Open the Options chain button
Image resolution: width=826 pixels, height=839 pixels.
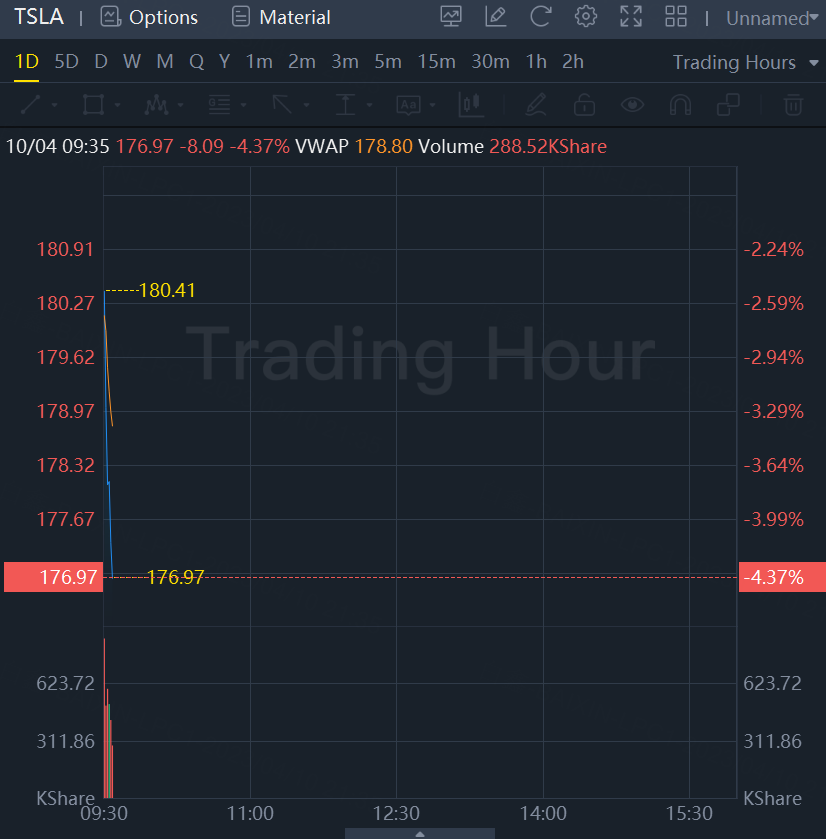click(x=150, y=17)
